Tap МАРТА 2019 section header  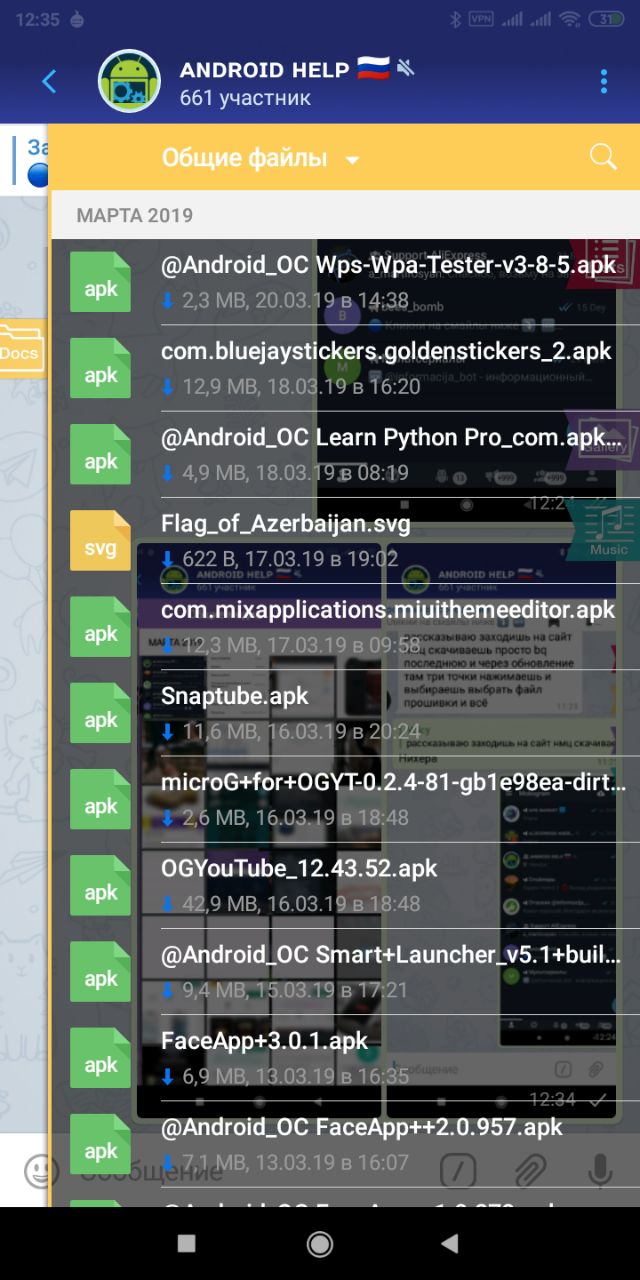(135, 215)
